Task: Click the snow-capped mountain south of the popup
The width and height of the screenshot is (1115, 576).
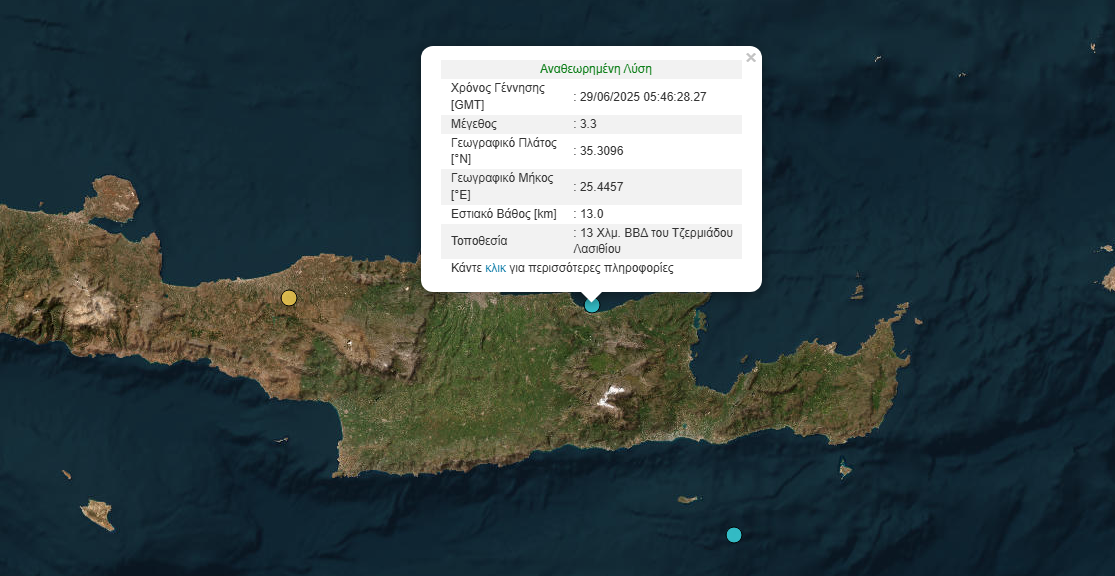Action: tap(610, 396)
